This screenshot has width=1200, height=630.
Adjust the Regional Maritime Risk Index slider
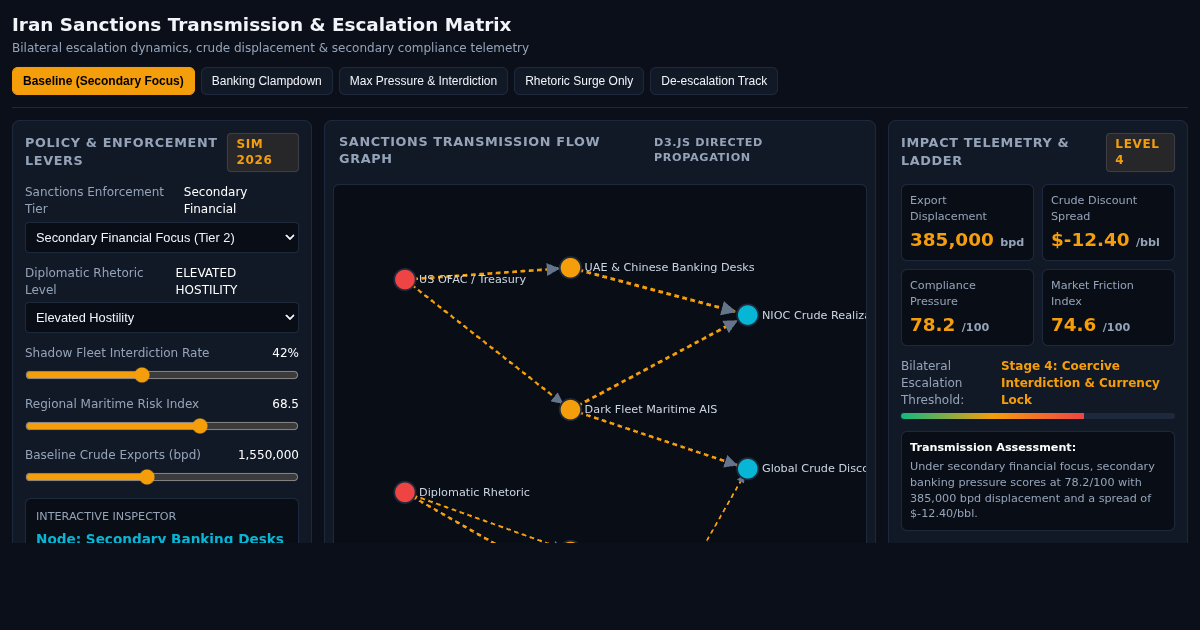[x=162, y=426]
